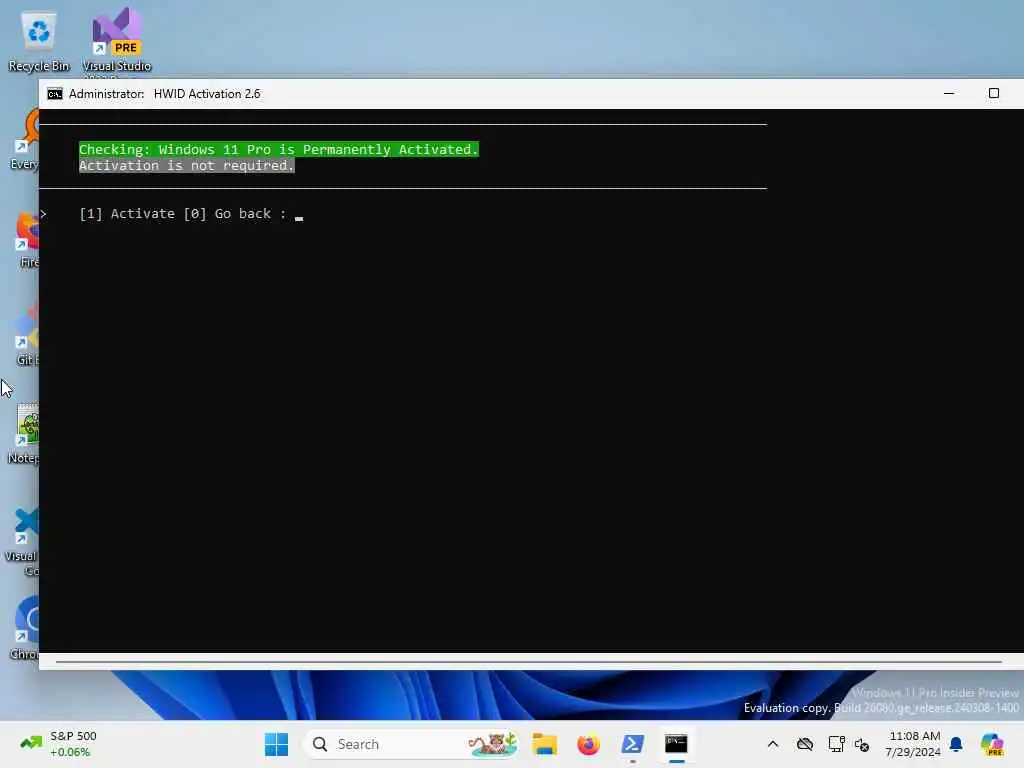Click the title "HWID Activation 2.6"

207,94
